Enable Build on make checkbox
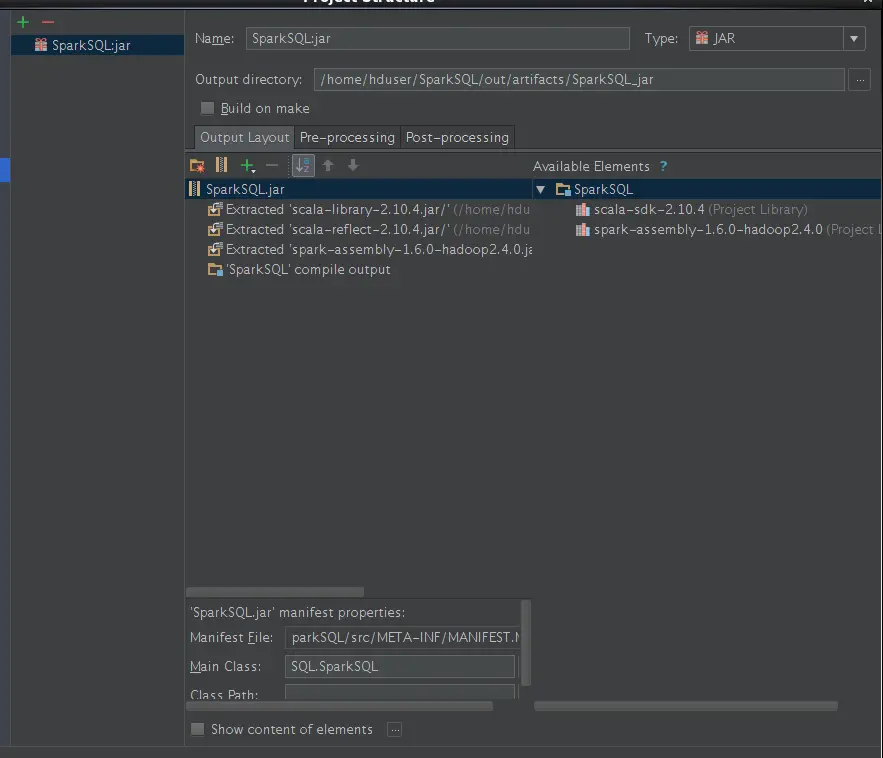Image resolution: width=883 pixels, height=758 pixels. (207, 108)
